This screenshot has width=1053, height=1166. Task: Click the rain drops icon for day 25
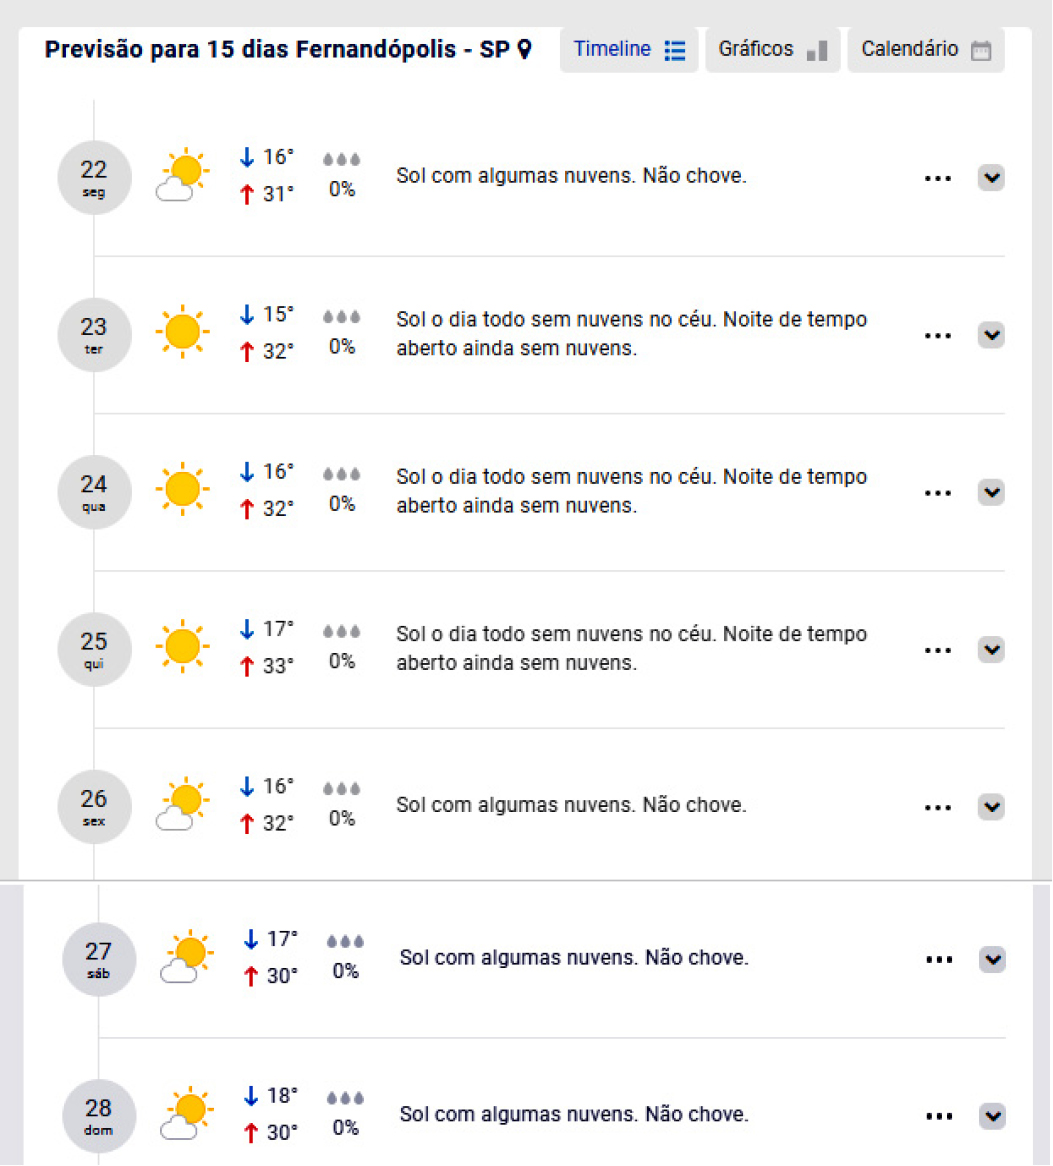click(x=342, y=632)
